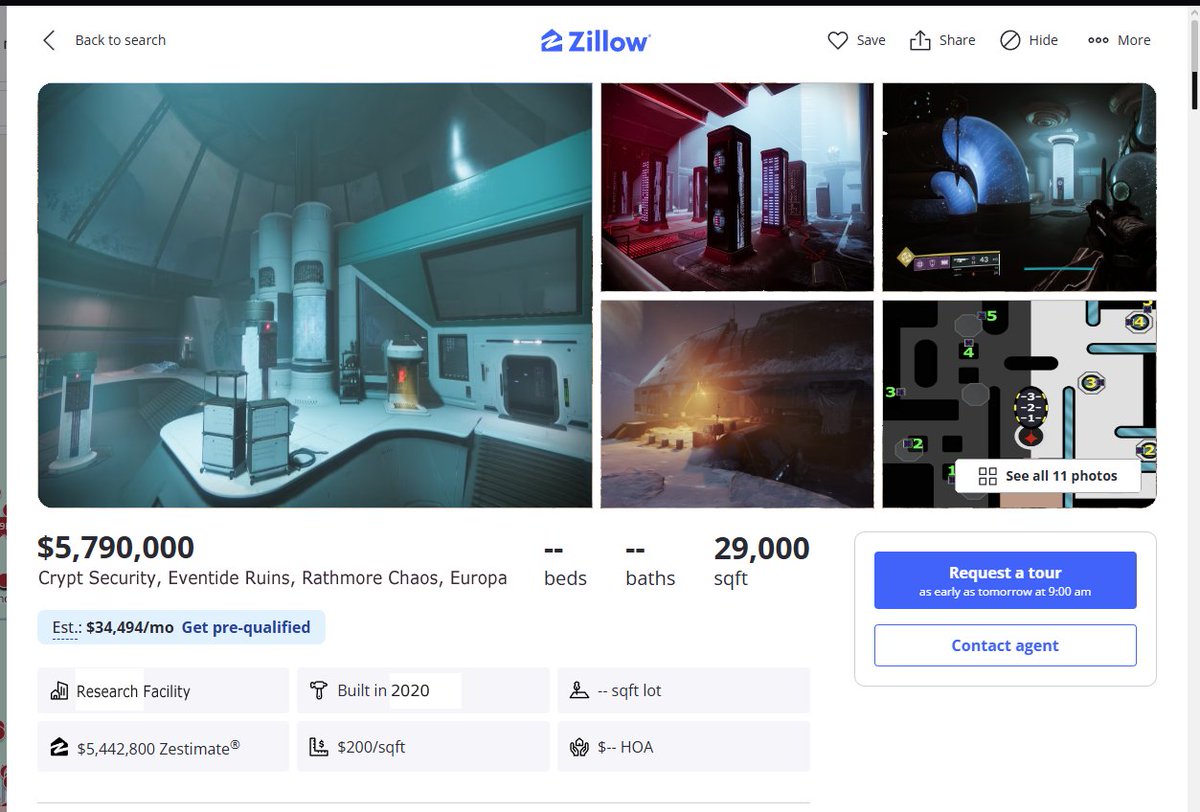Open the numbered floor map photo

click(1019, 404)
